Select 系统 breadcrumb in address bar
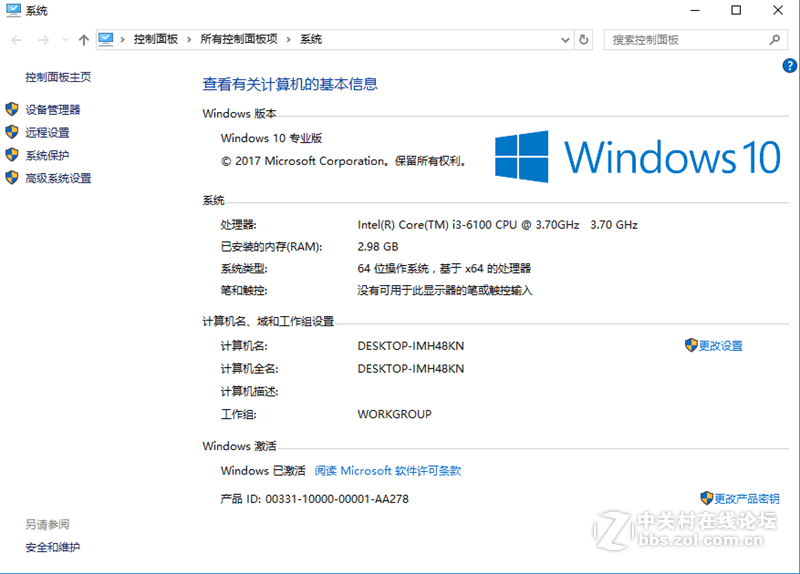Screen dimensions: 800x574 point(311,39)
